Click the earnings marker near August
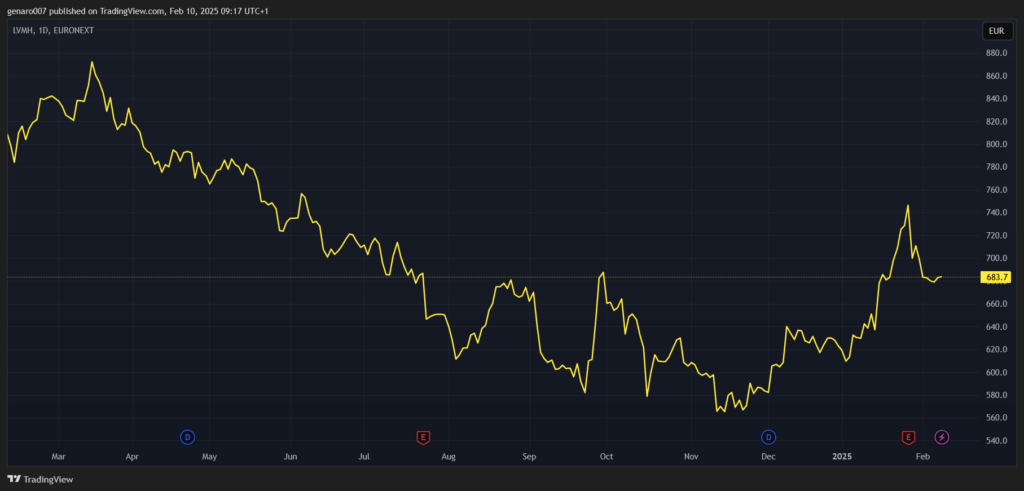 [x=423, y=437]
